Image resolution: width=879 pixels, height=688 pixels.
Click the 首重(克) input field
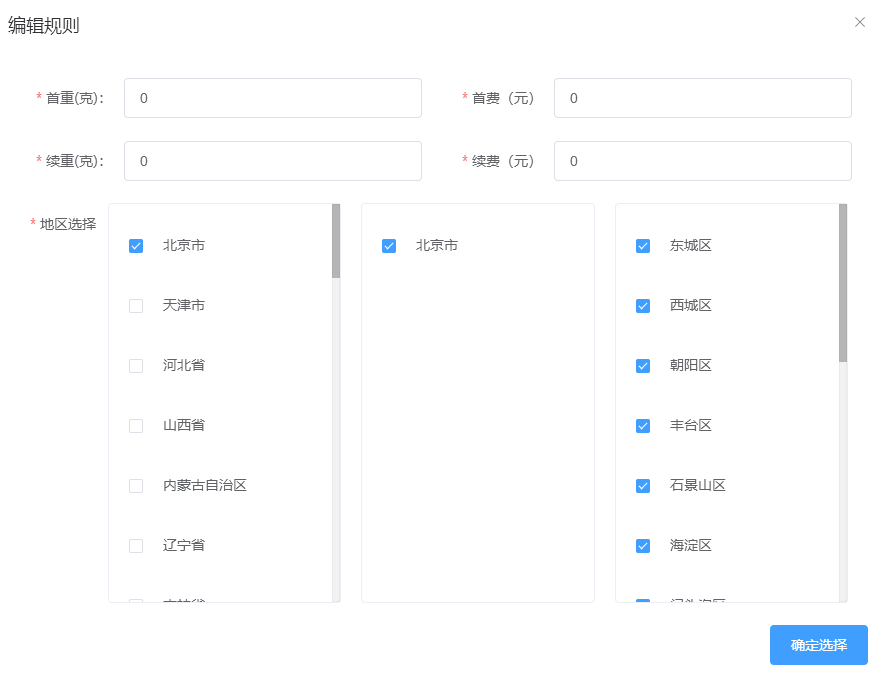272,98
